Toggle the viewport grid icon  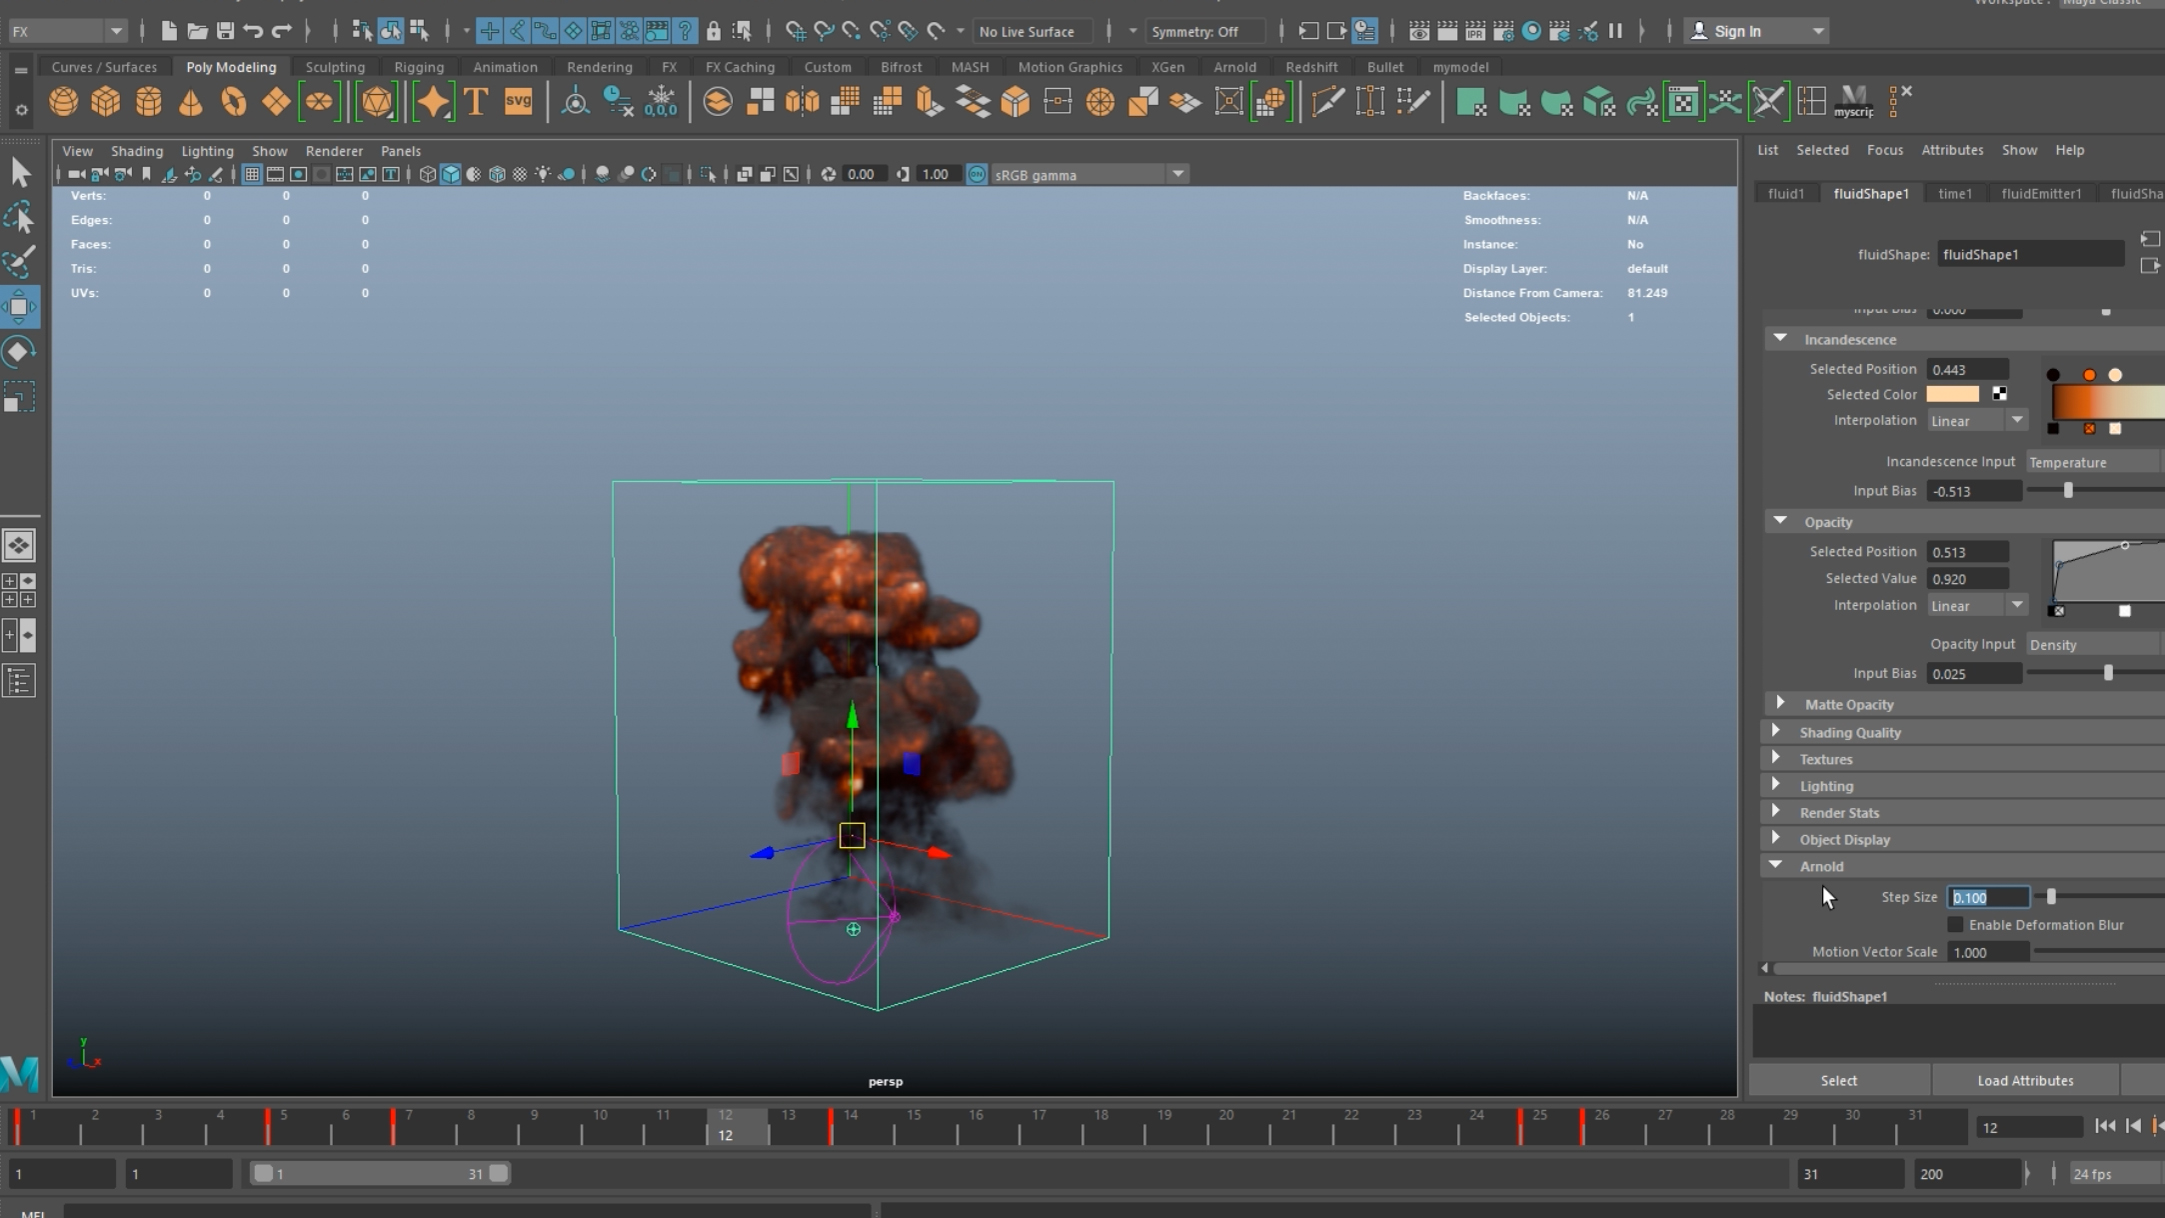tap(252, 175)
